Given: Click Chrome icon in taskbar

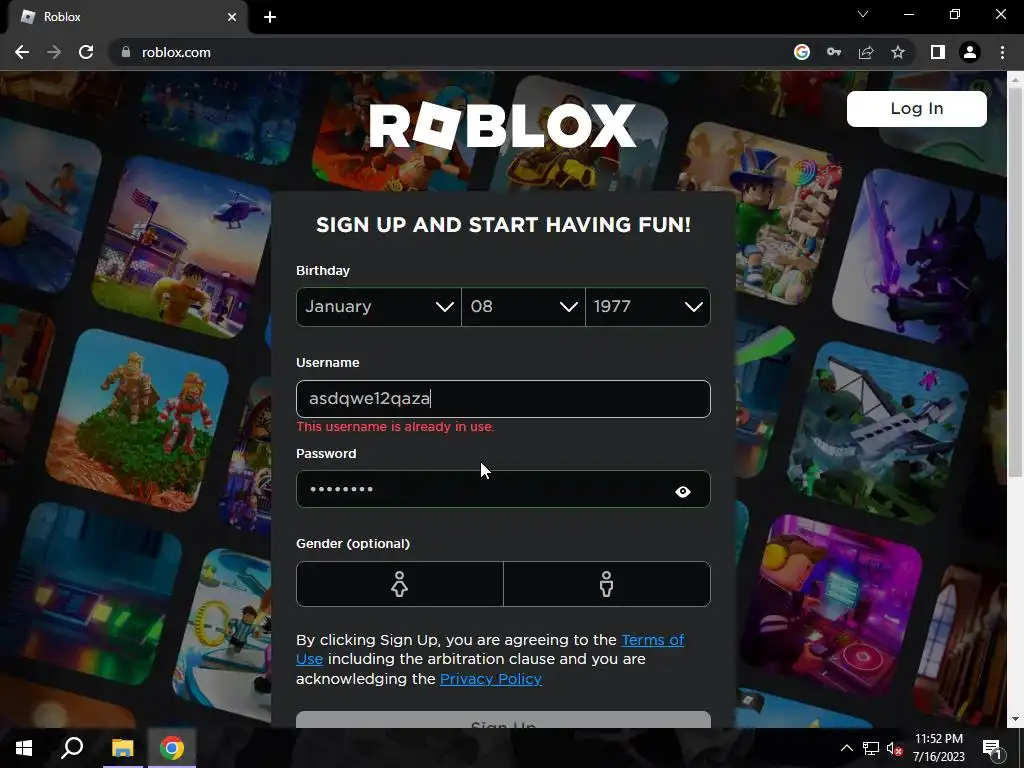Looking at the screenshot, I should 172,748.
